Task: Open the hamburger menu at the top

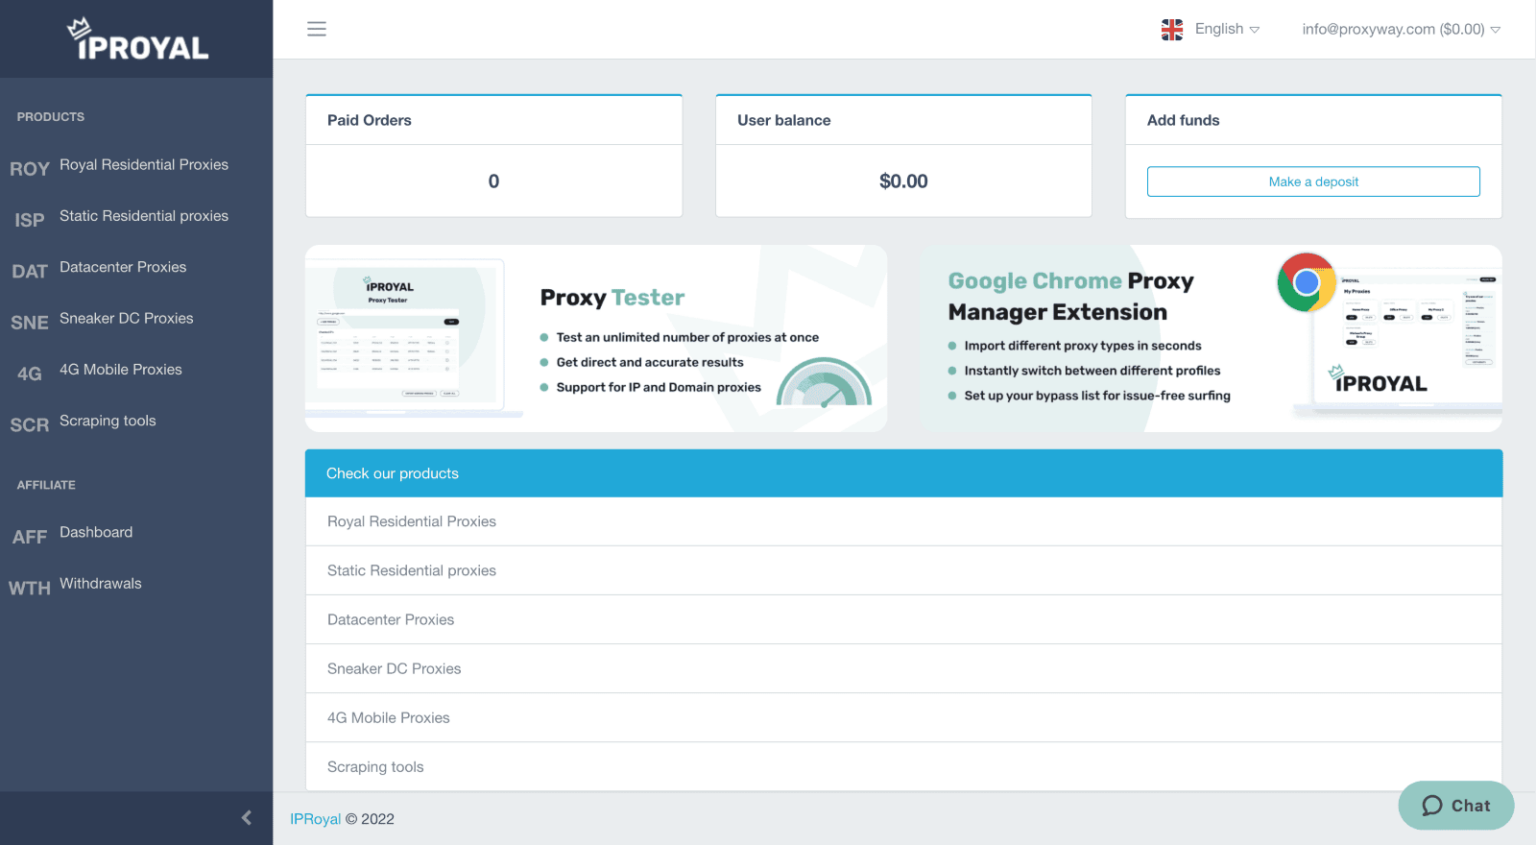Action: (x=317, y=28)
